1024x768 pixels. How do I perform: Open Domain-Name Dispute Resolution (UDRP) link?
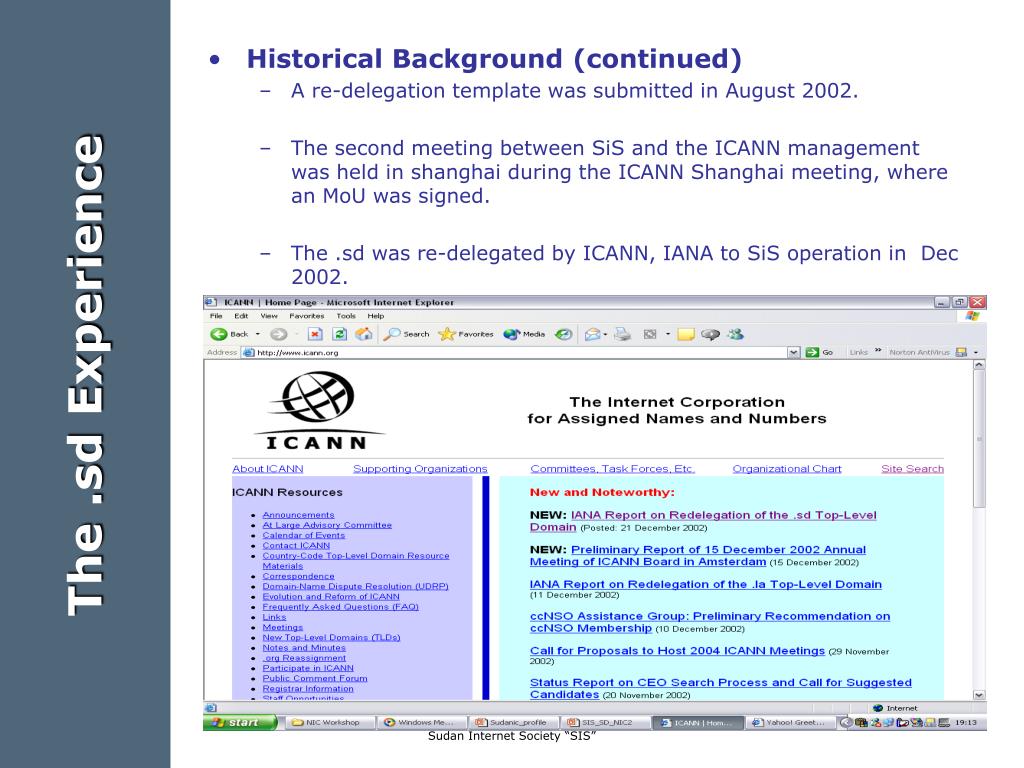(355, 586)
